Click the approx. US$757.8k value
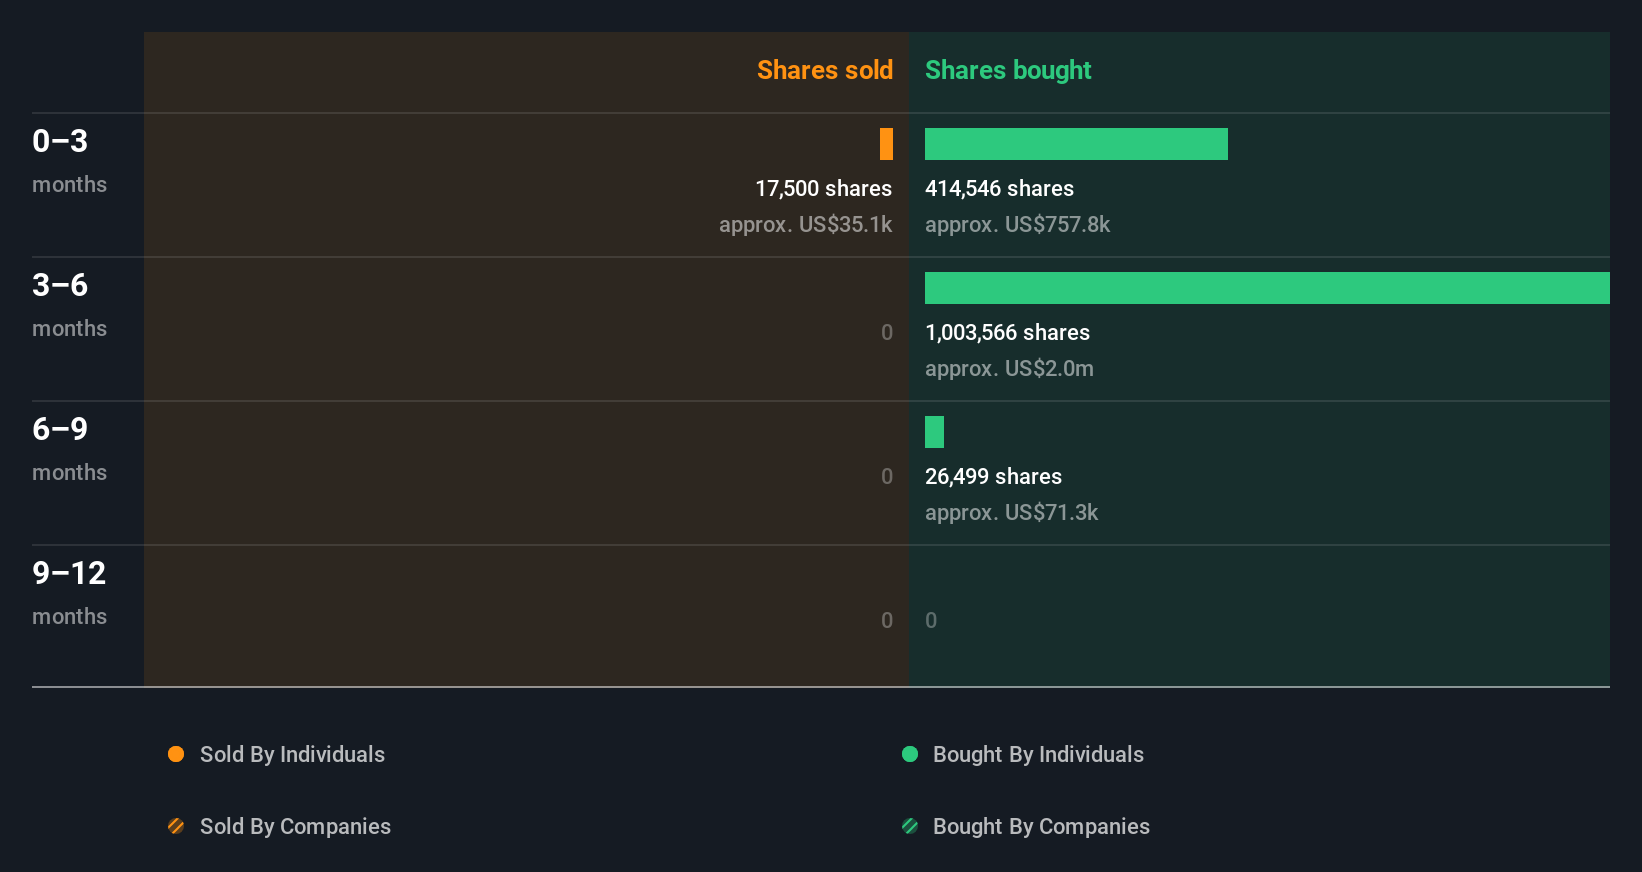The height and width of the screenshot is (872, 1642). (x=1017, y=225)
